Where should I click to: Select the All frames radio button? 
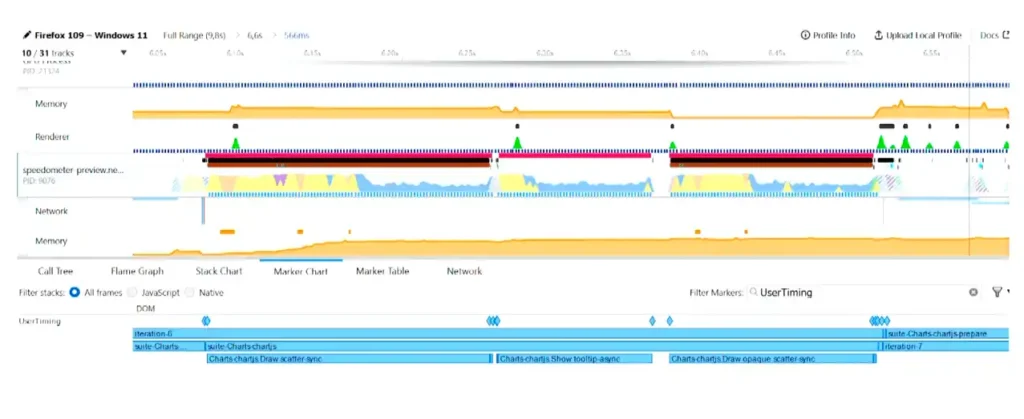[x=74, y=292]
